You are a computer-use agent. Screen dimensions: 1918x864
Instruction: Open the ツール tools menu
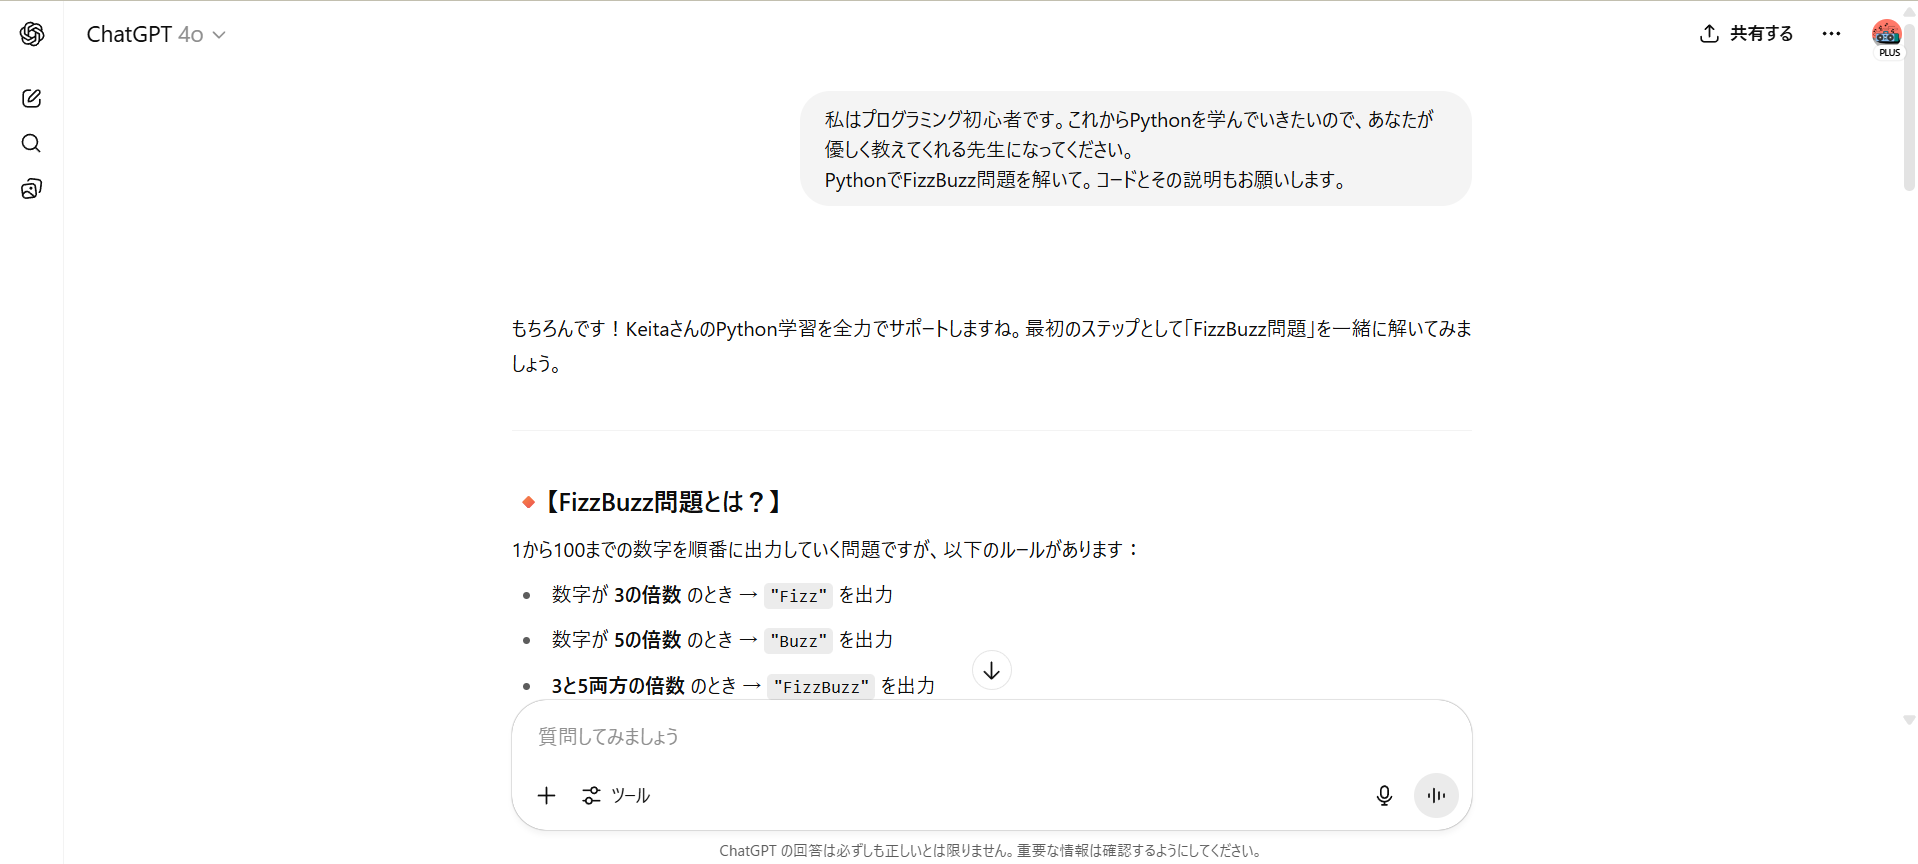[x=616, y=795]
